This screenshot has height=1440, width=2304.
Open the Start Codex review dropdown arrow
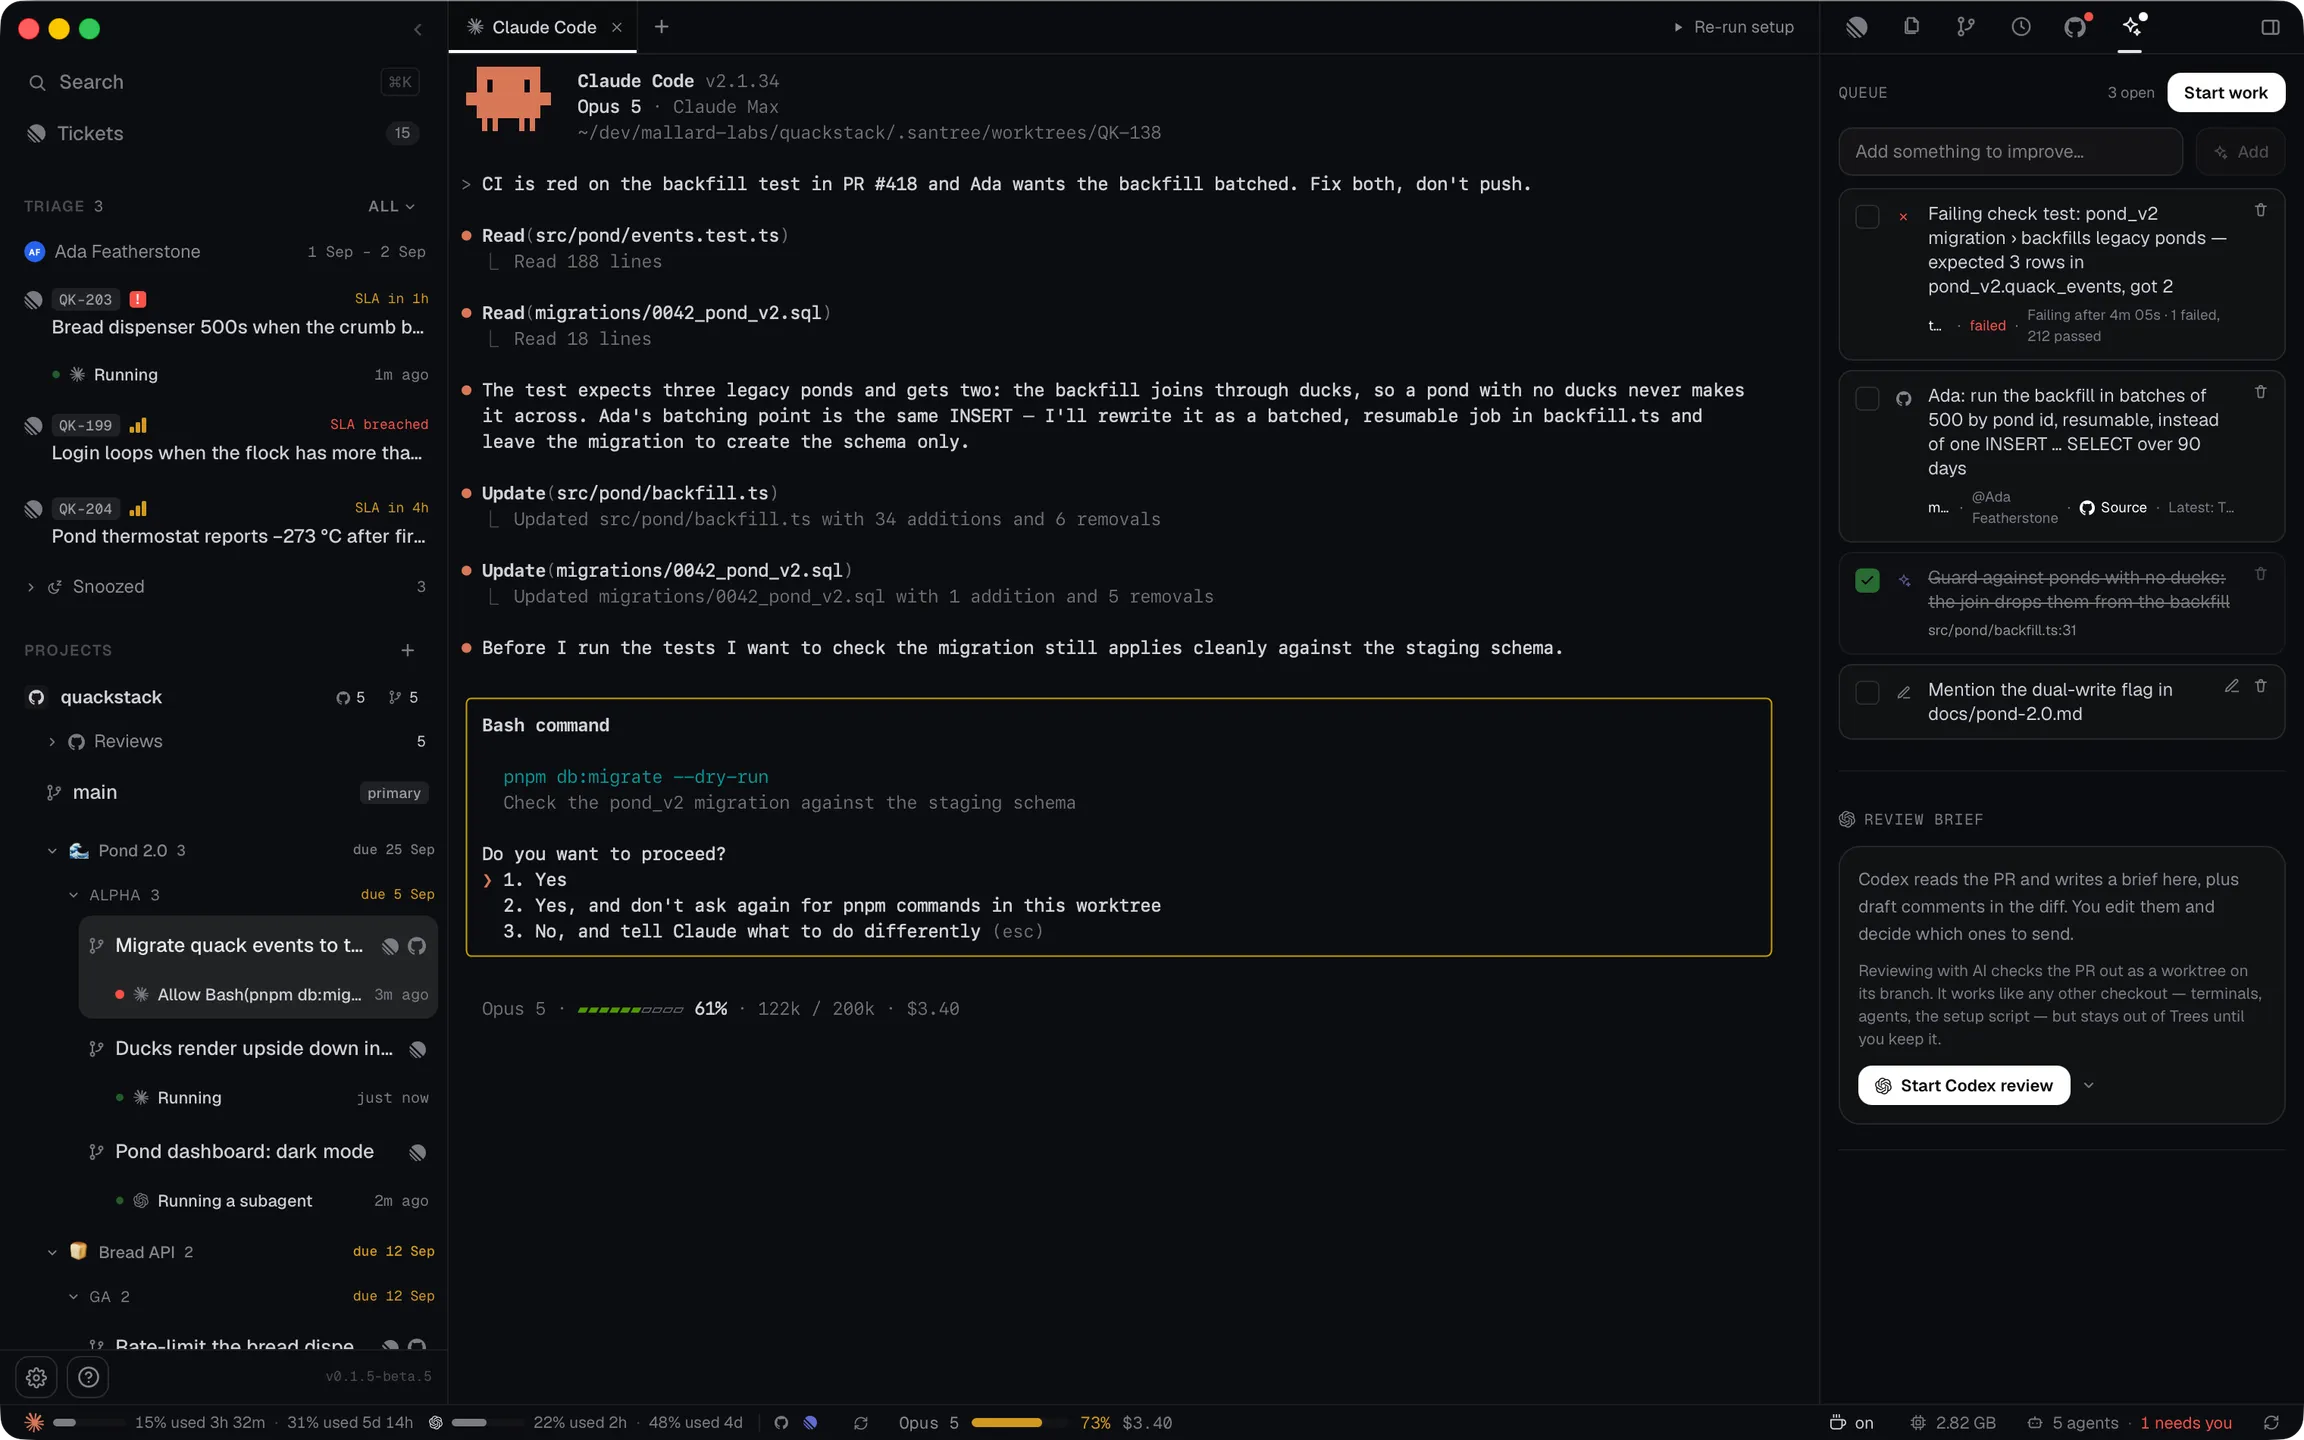click(x=2088, y=1085)
